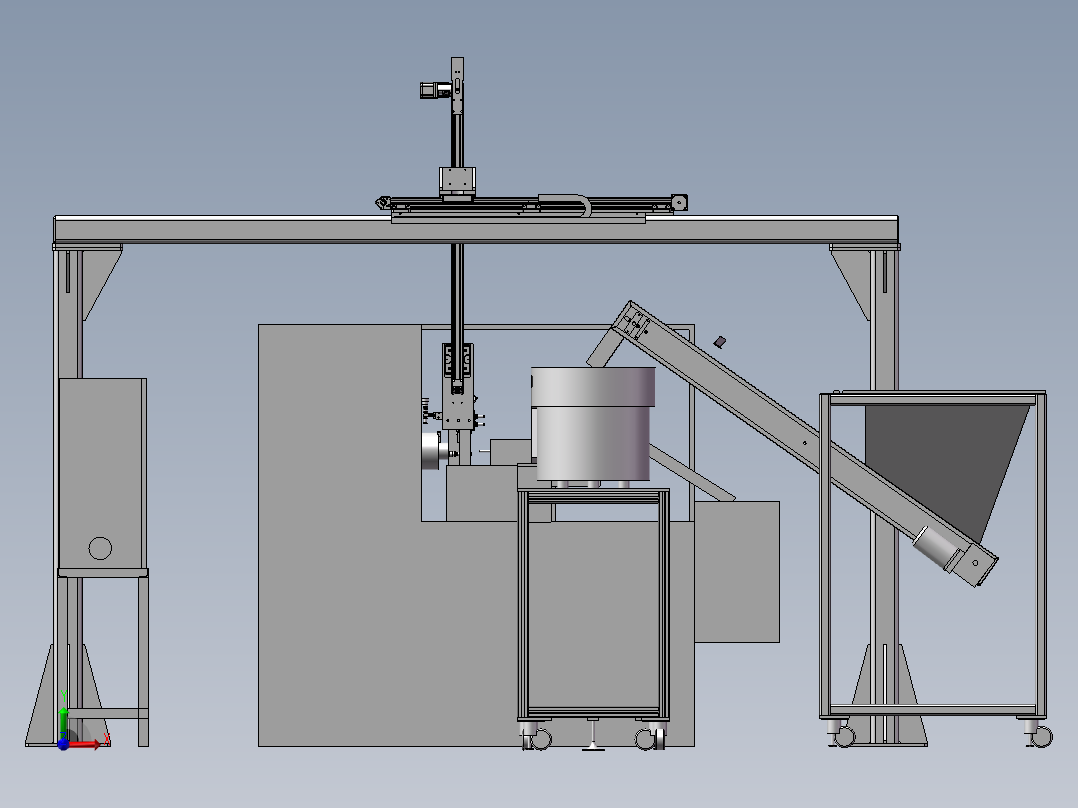Image resolution: width=1078 pixels, height=808 pixels.
Task: Select the left caster of the feeder stand
Action: 536,737
